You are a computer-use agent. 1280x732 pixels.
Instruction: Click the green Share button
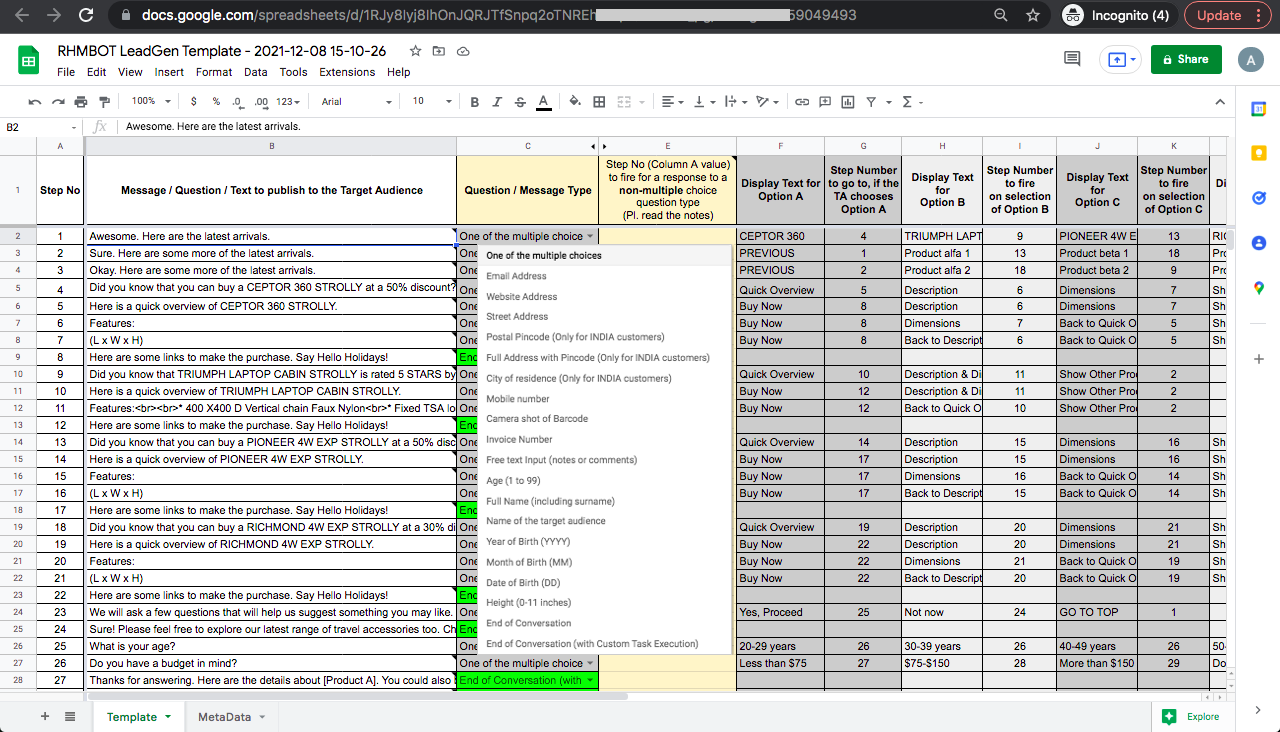(x=1186, y=60)
